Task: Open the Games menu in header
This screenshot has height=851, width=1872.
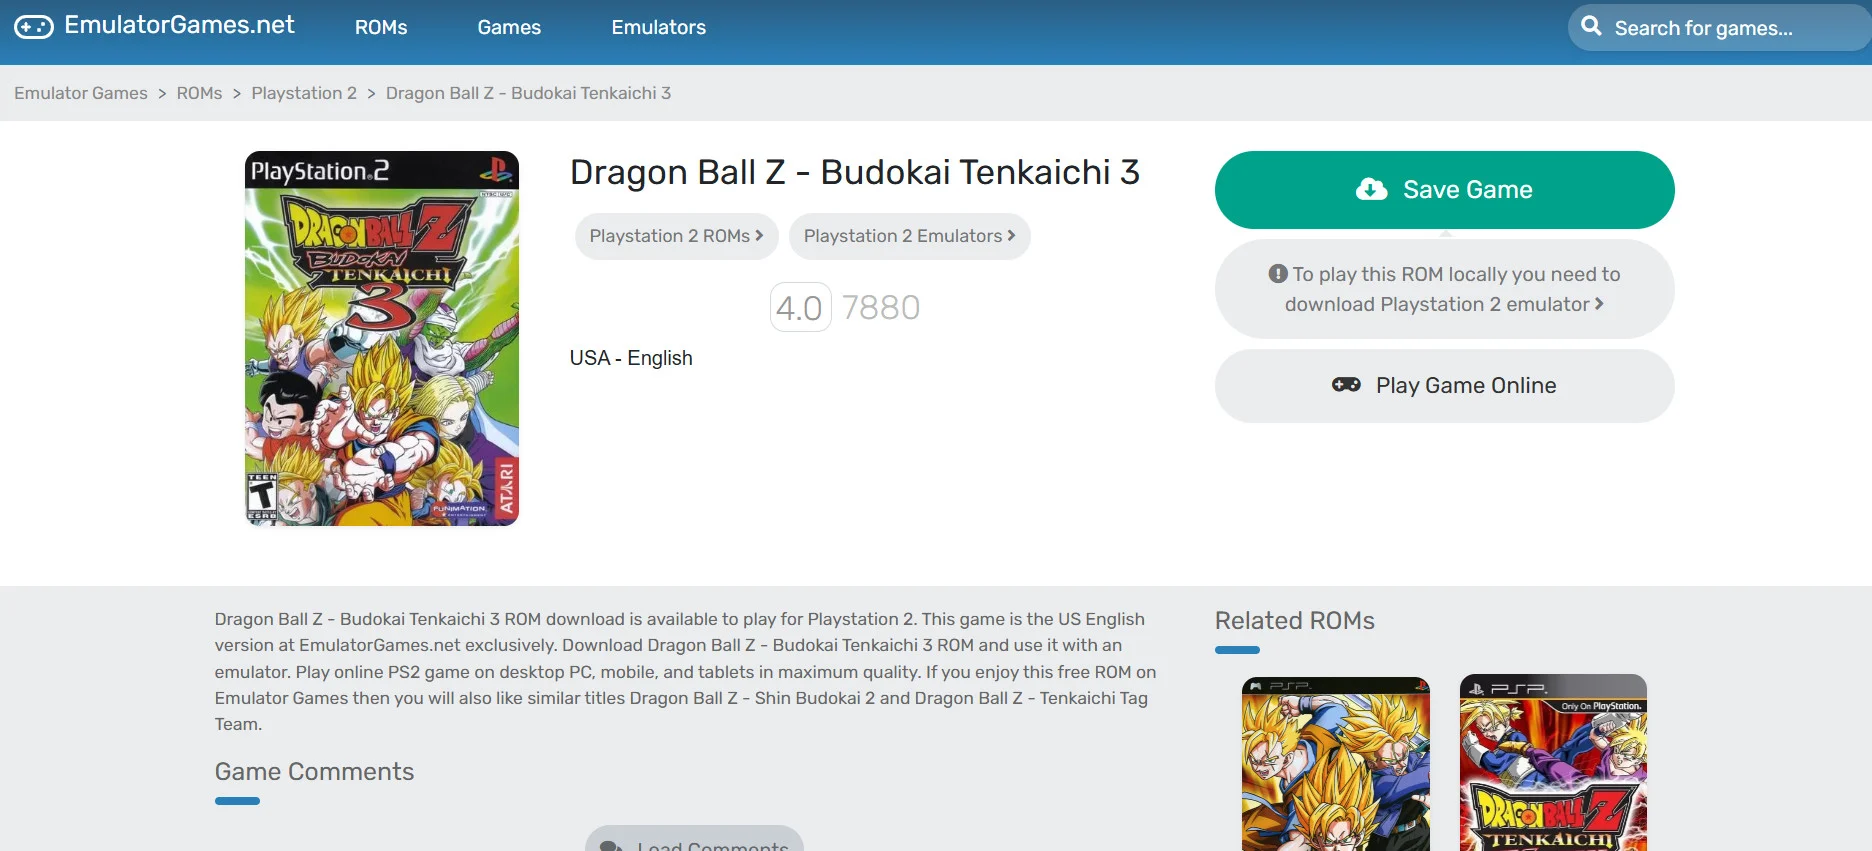Action: [x=509, y=28]
